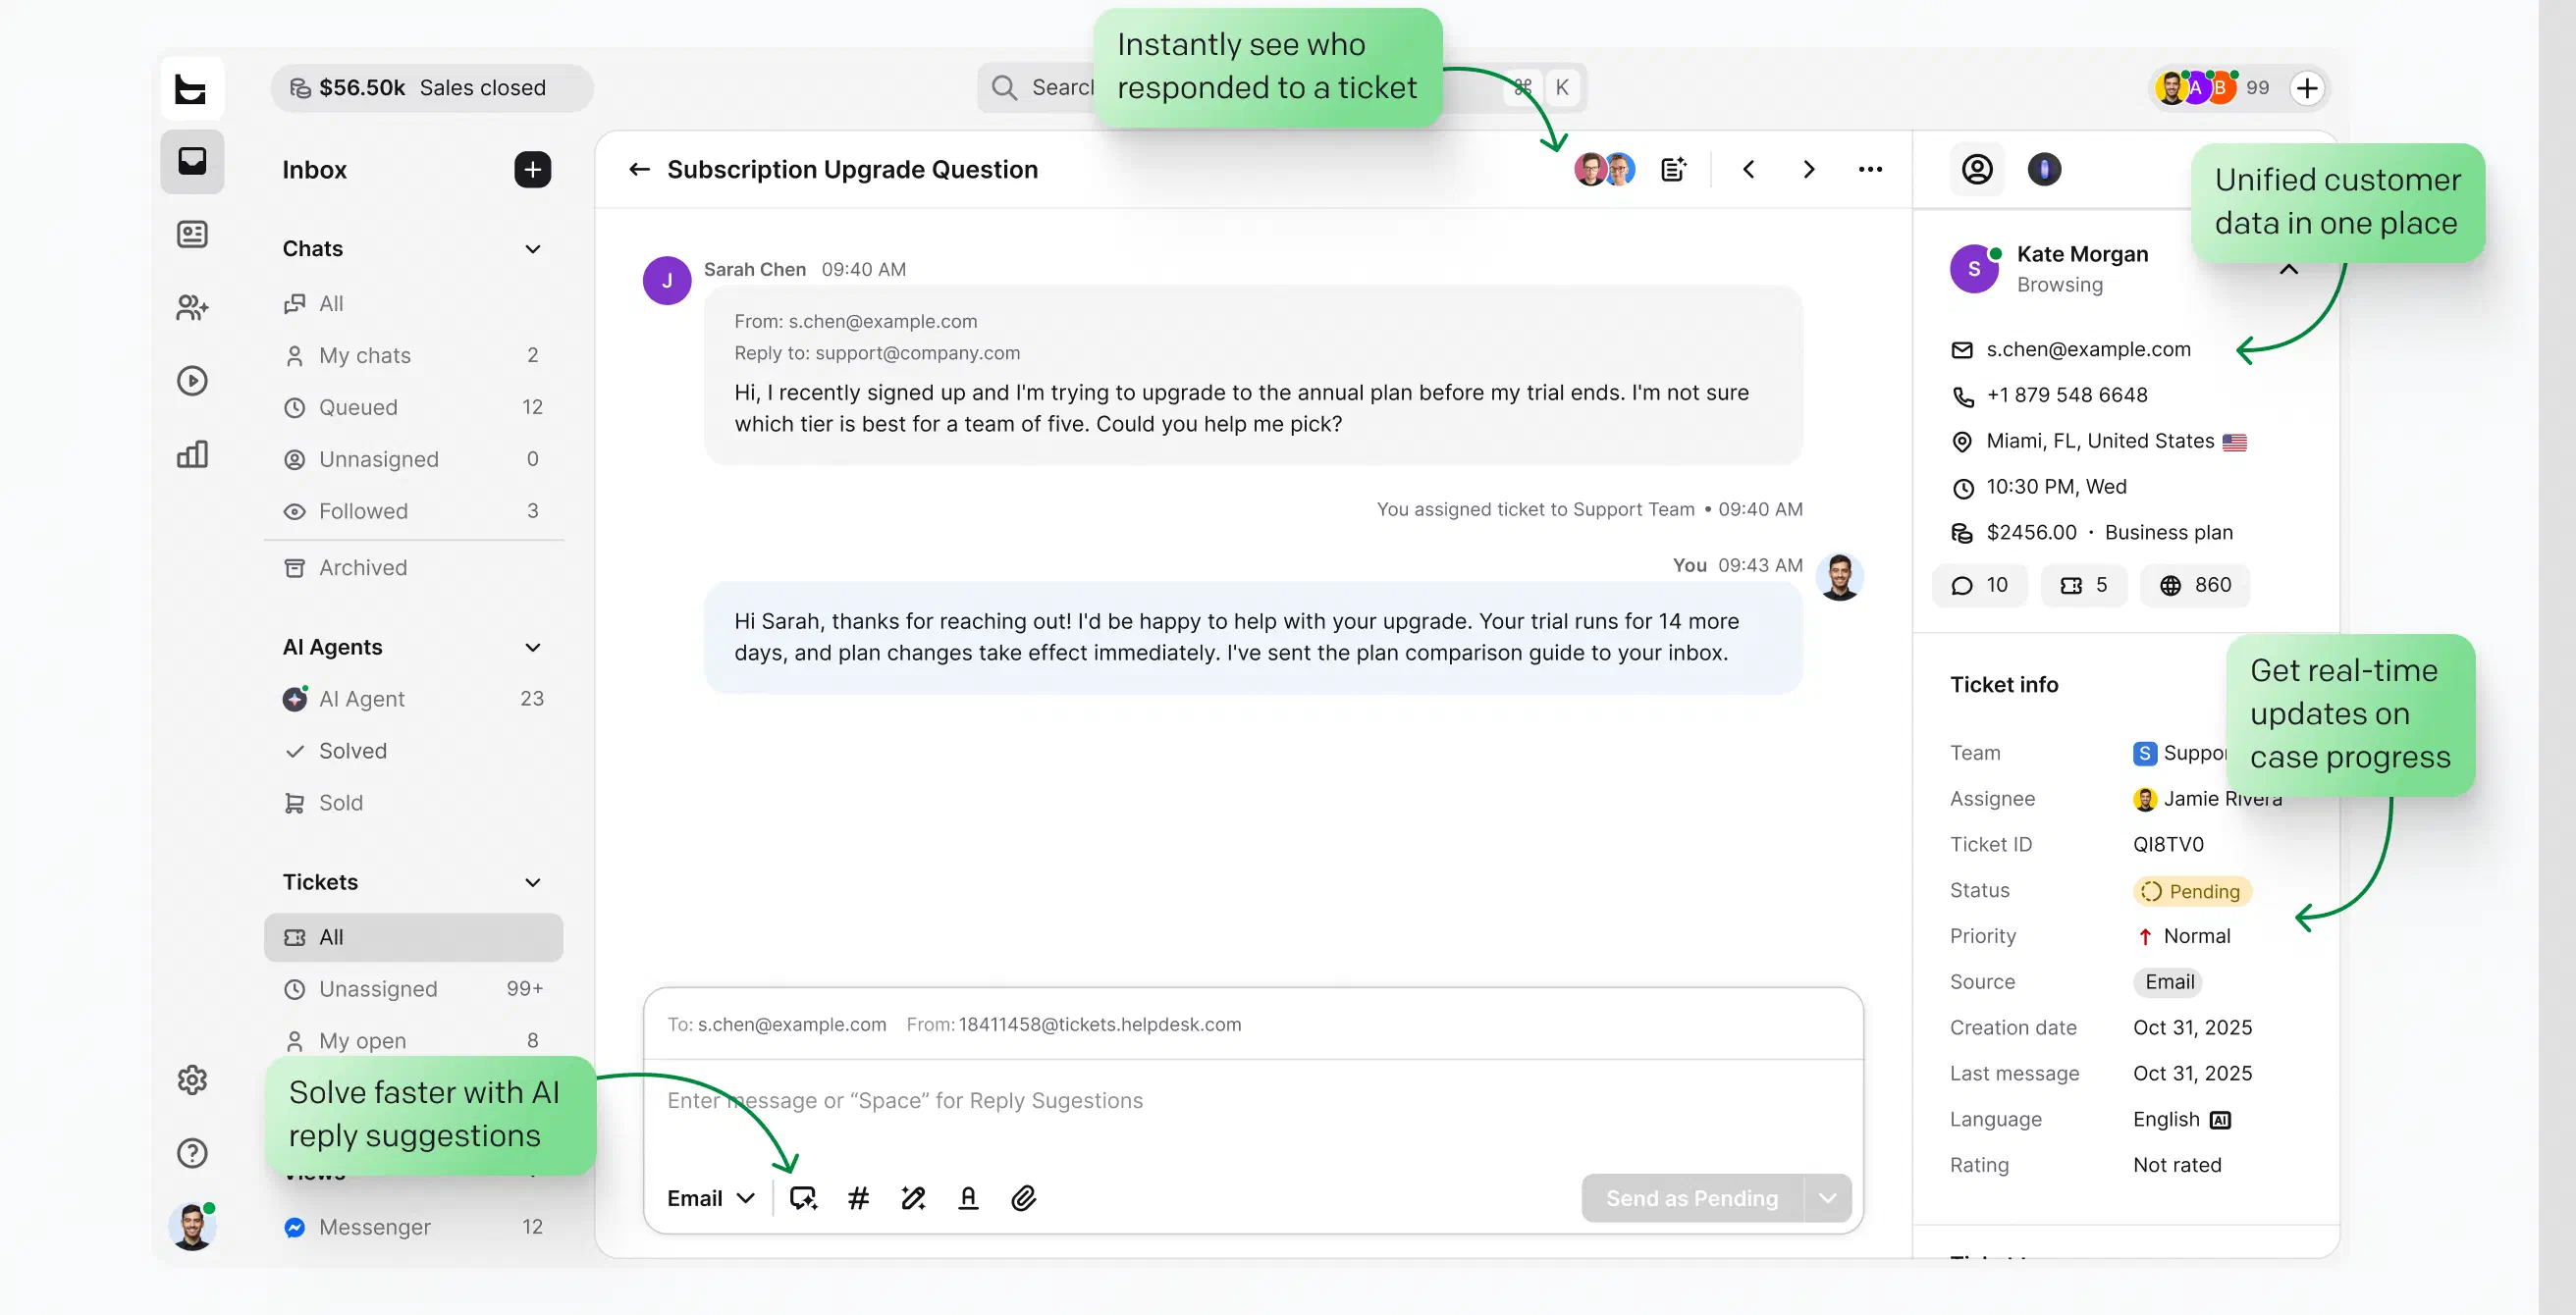Open the play circle icon in sidebar
The image size is (2576, 1315).
[192, 381]
